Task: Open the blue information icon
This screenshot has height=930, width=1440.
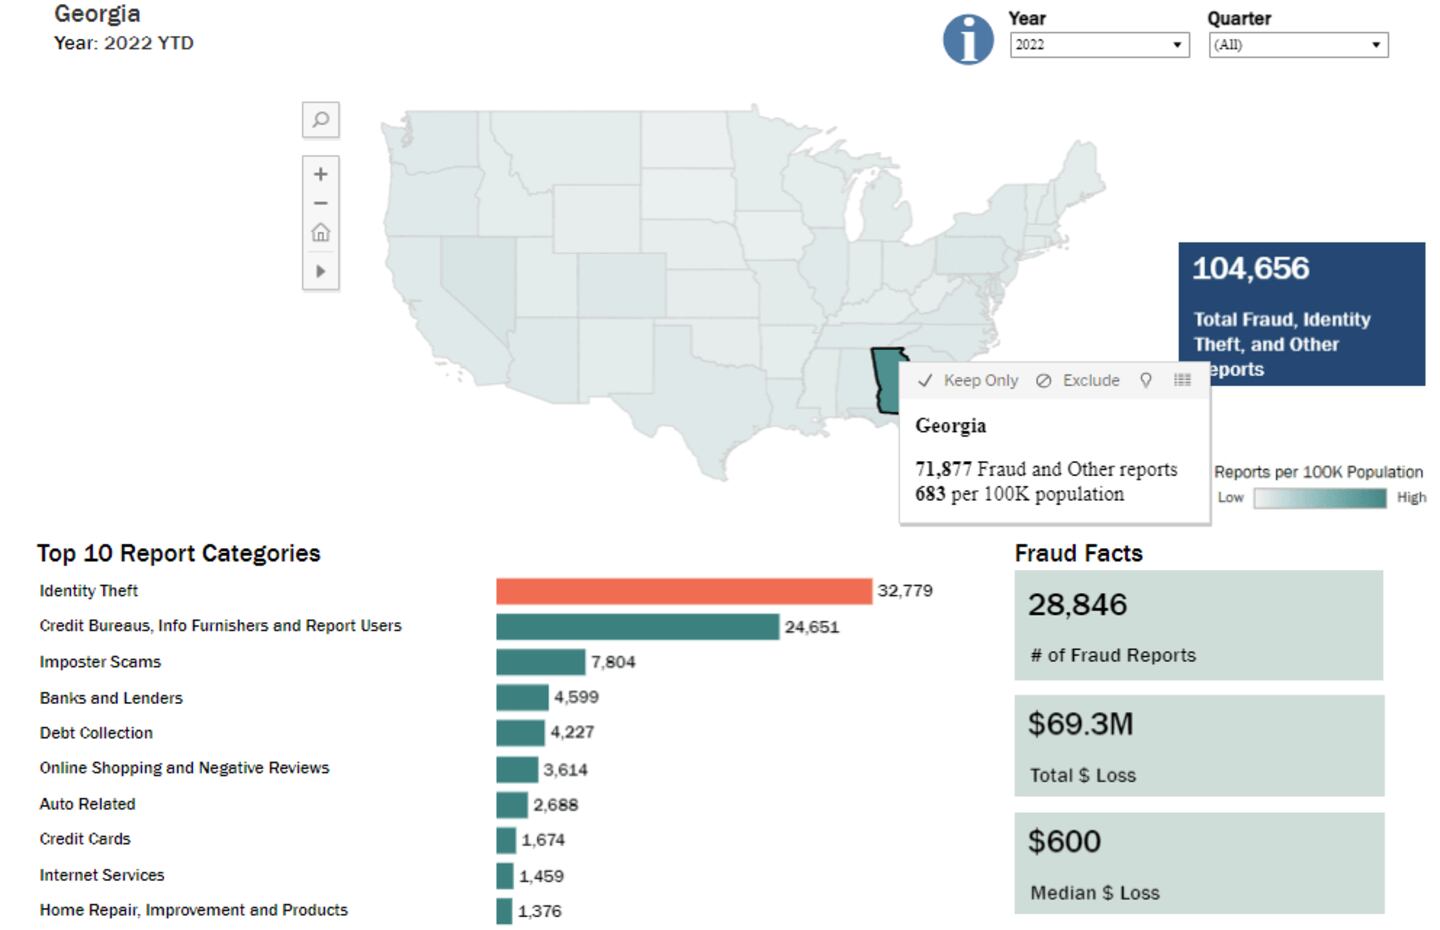Action: point(968,40)
